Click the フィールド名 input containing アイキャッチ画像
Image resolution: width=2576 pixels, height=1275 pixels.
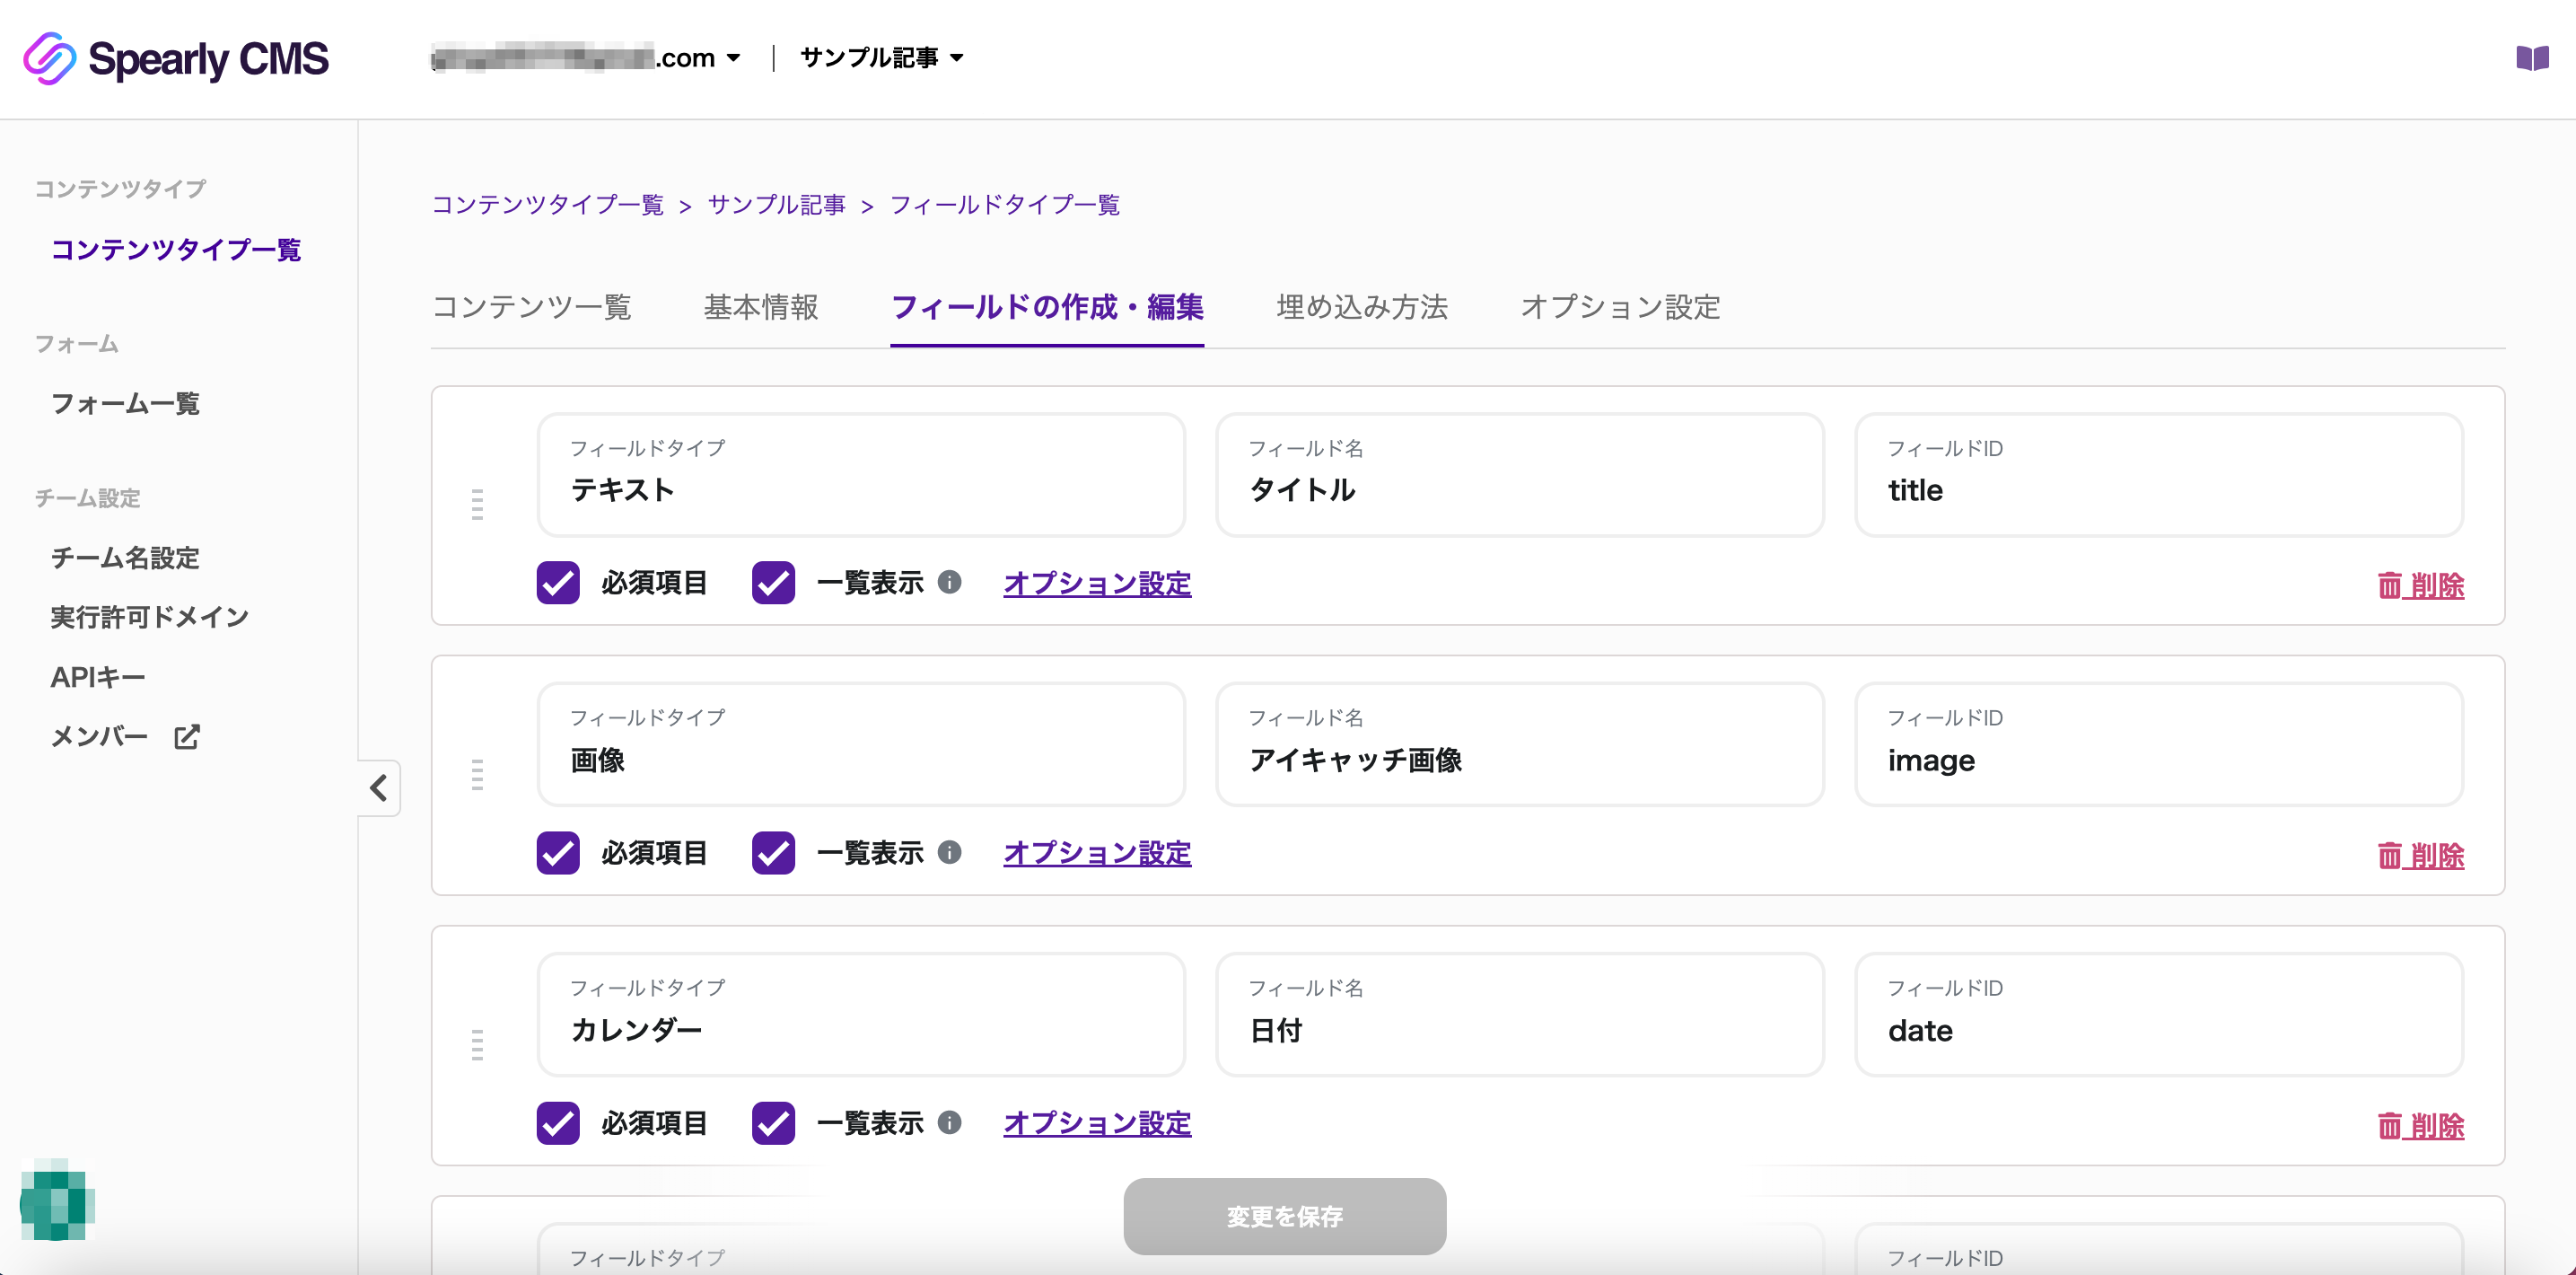click(1520, 745)
